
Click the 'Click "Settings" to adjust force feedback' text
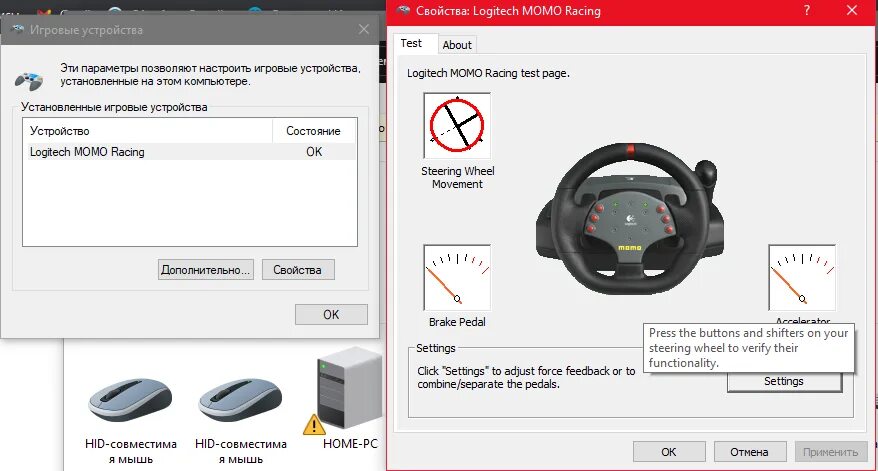(526, 377)
